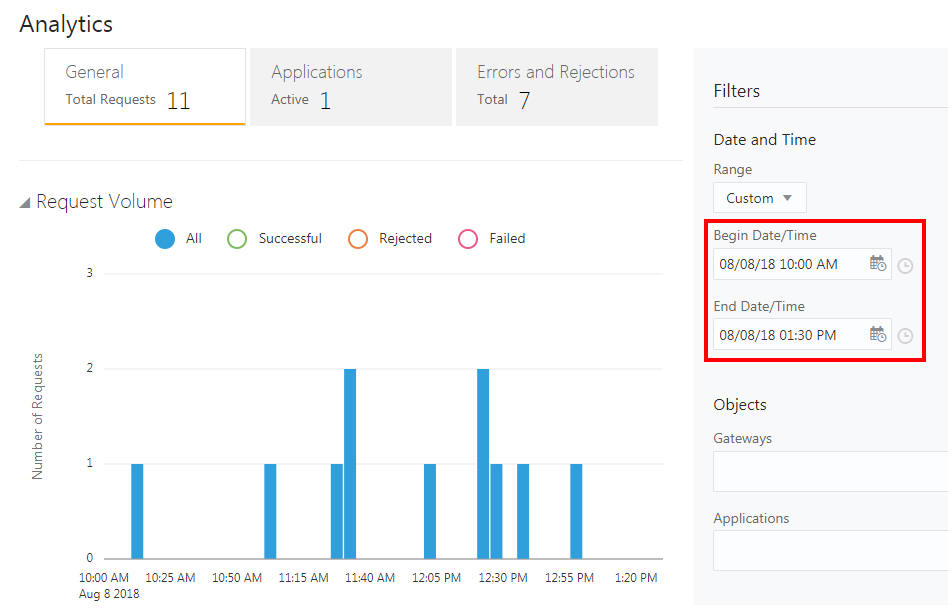Open the Custom range dropdown
The height and width of the screenshot is (613, 948).
(759, 198)
